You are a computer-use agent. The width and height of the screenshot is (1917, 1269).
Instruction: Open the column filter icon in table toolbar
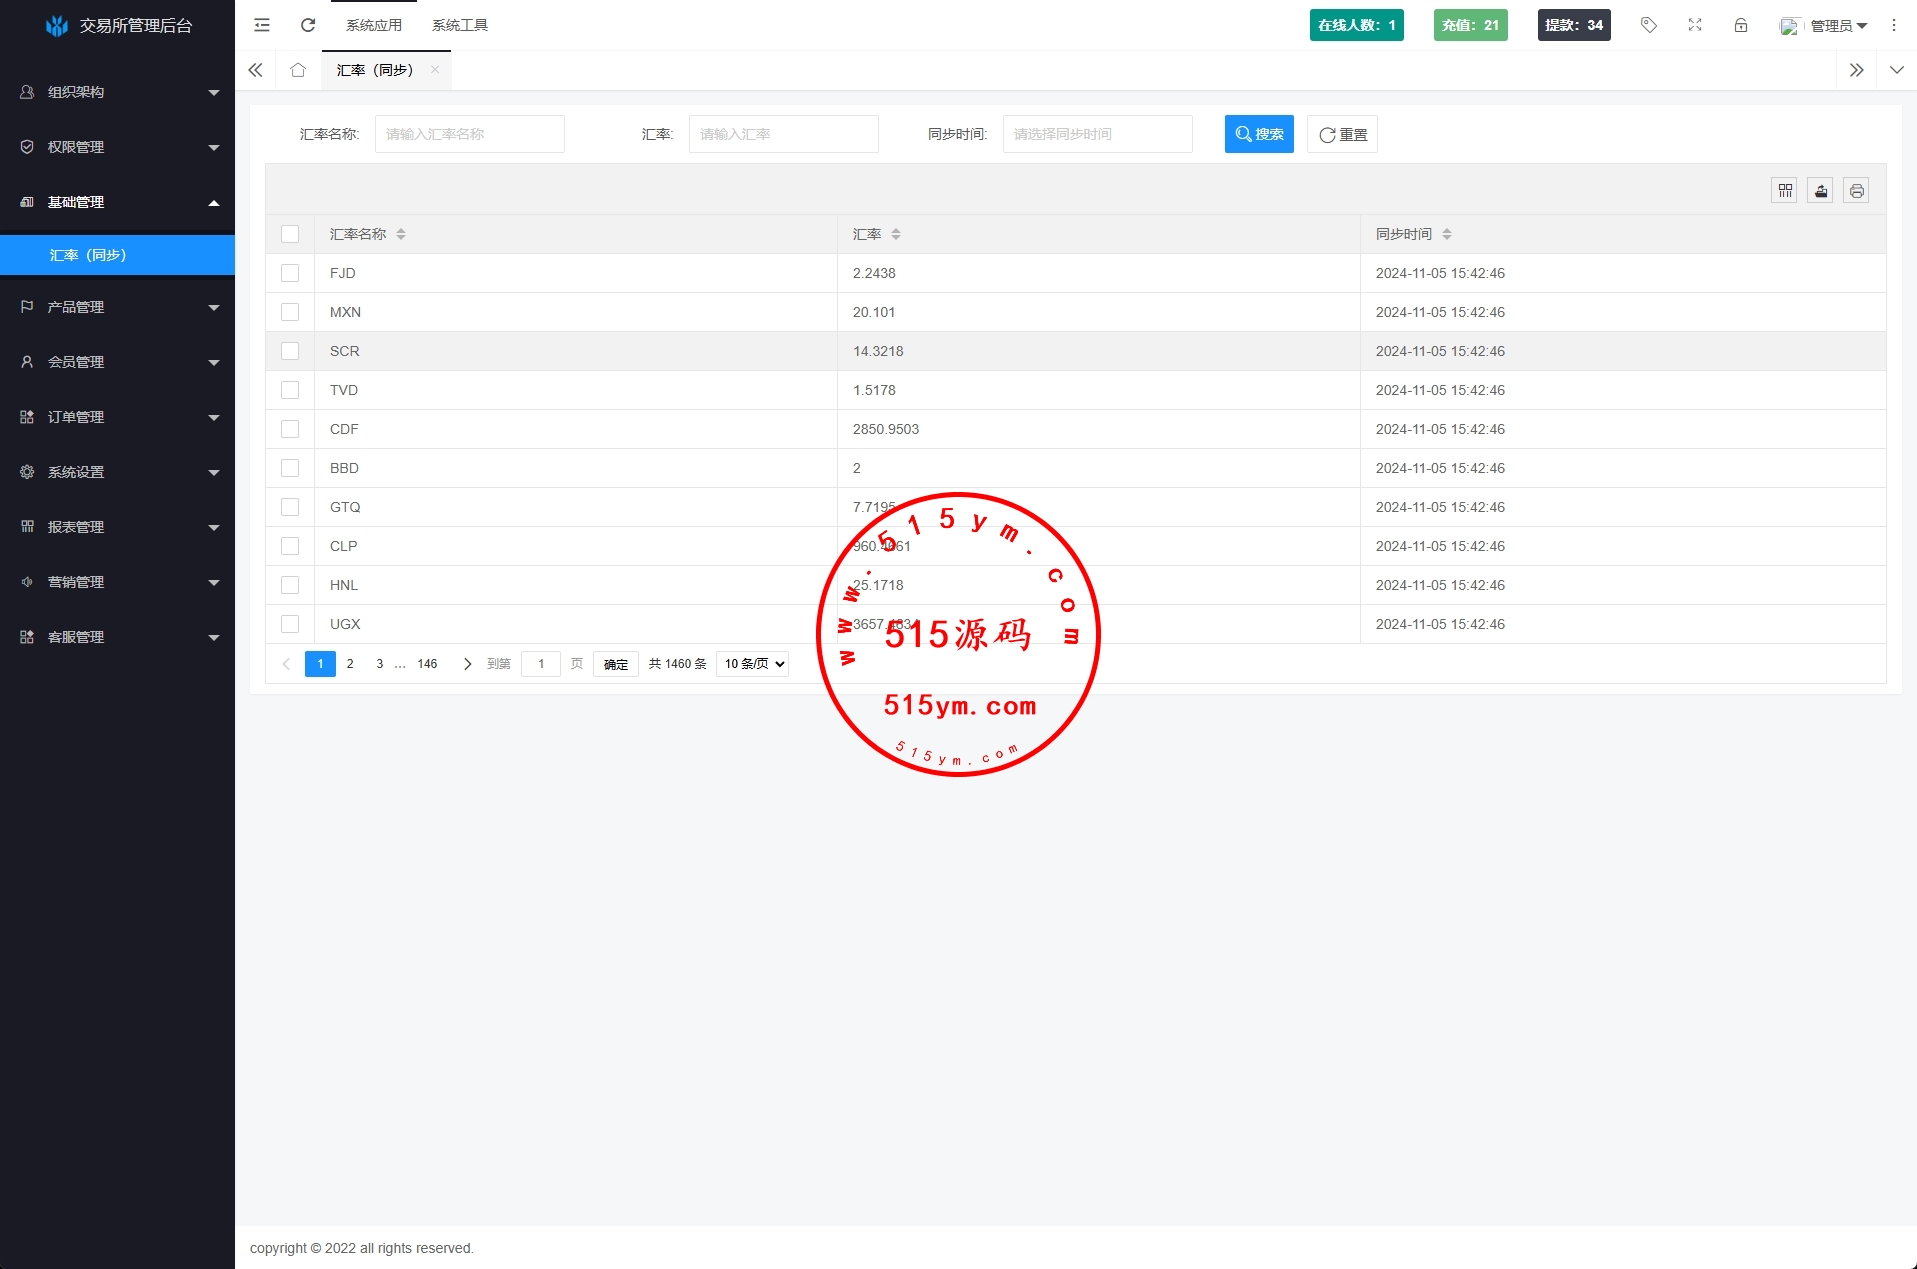(1785, 191)
